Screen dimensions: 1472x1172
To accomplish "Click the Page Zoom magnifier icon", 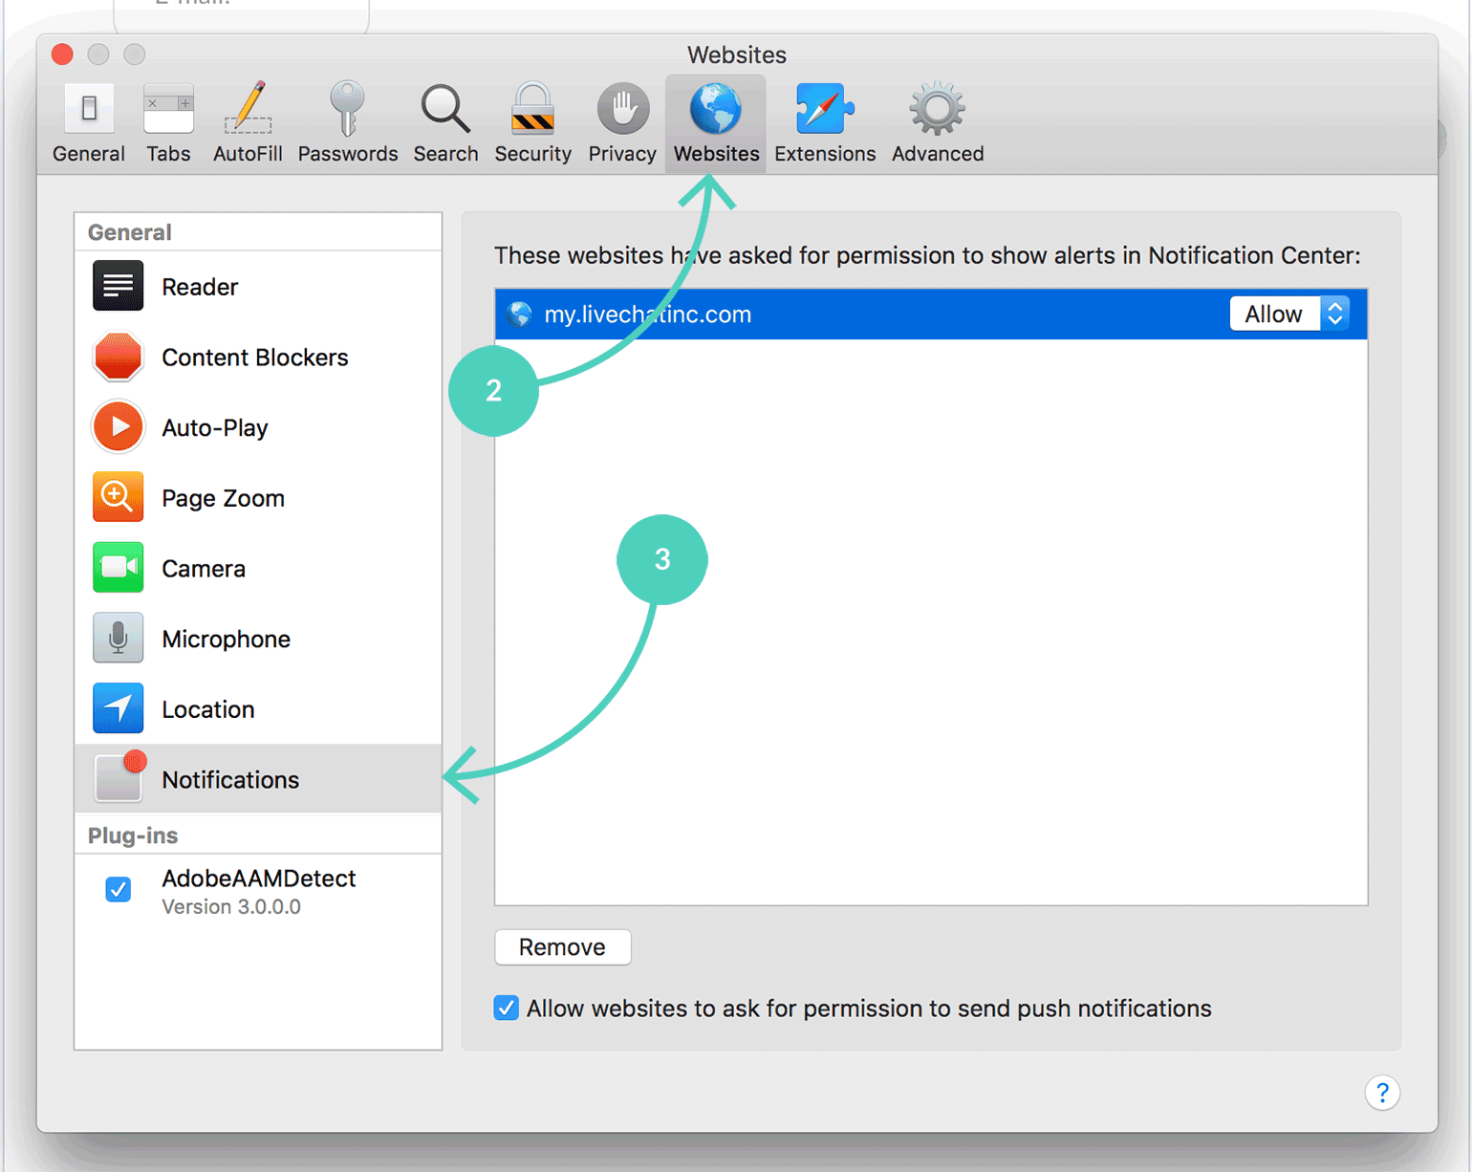I will point(118,497).
